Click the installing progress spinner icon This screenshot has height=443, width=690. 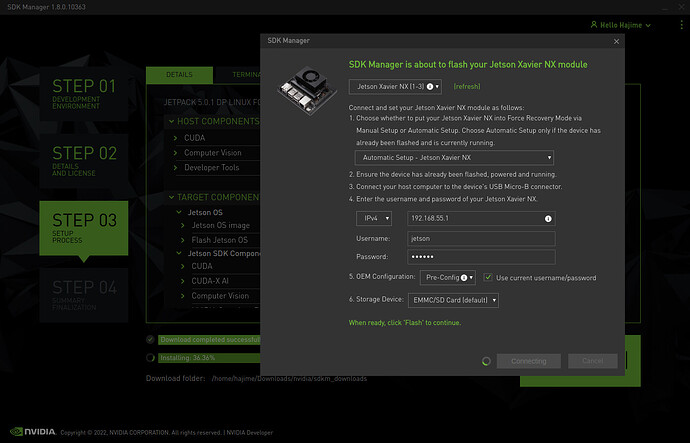150,358
